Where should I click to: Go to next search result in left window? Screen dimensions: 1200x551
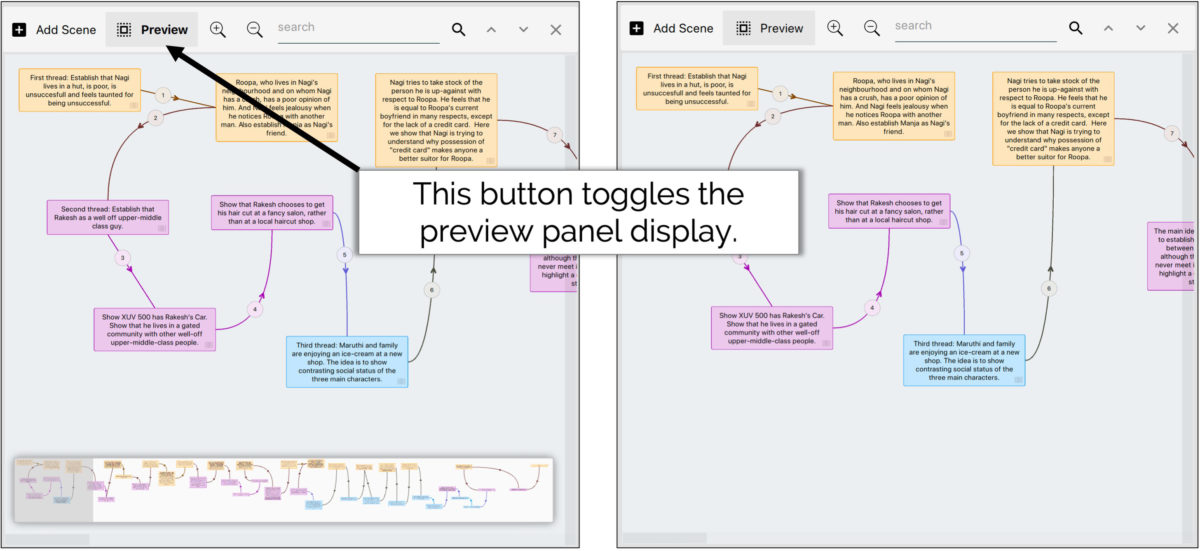click(x=523, y=30)
